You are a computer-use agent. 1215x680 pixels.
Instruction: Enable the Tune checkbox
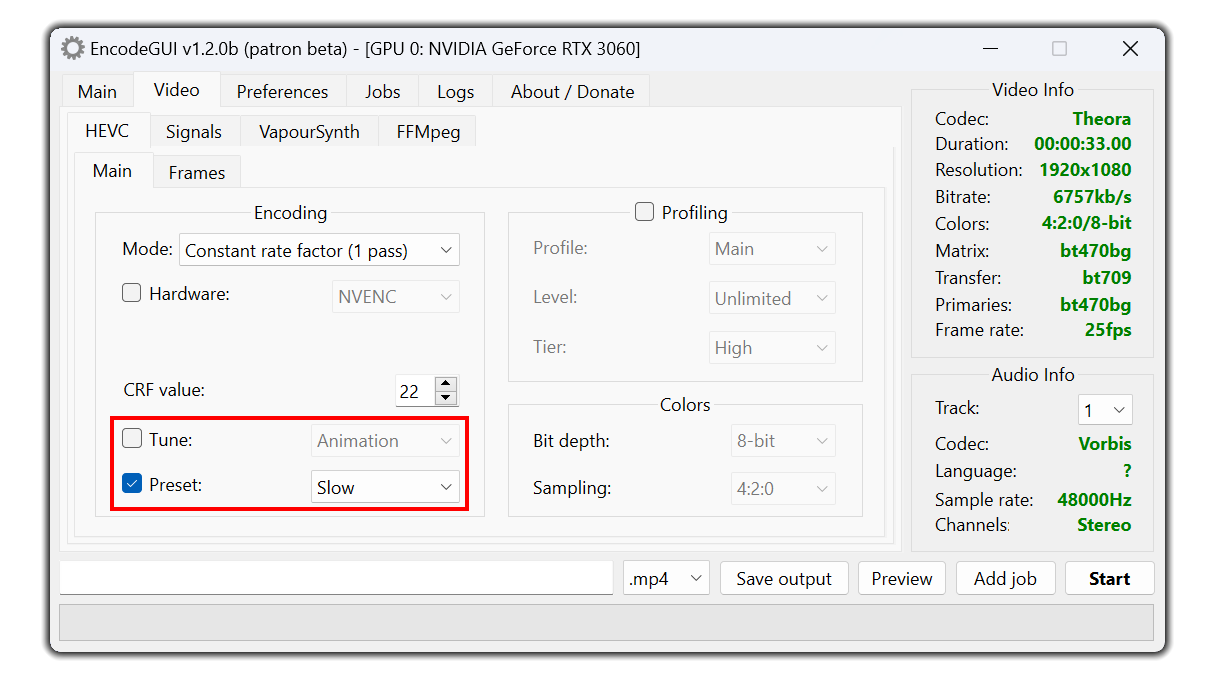point(131,438)
